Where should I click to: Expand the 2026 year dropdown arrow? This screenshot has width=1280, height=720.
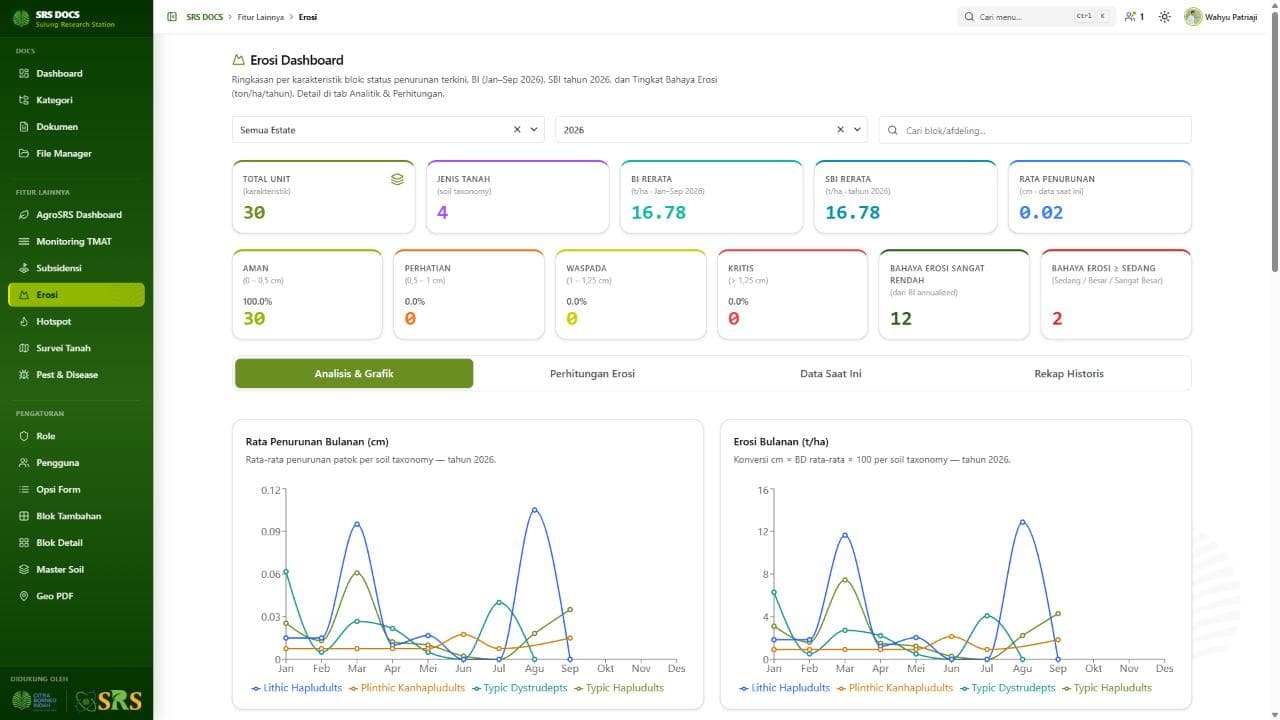(x=858, y=130)
